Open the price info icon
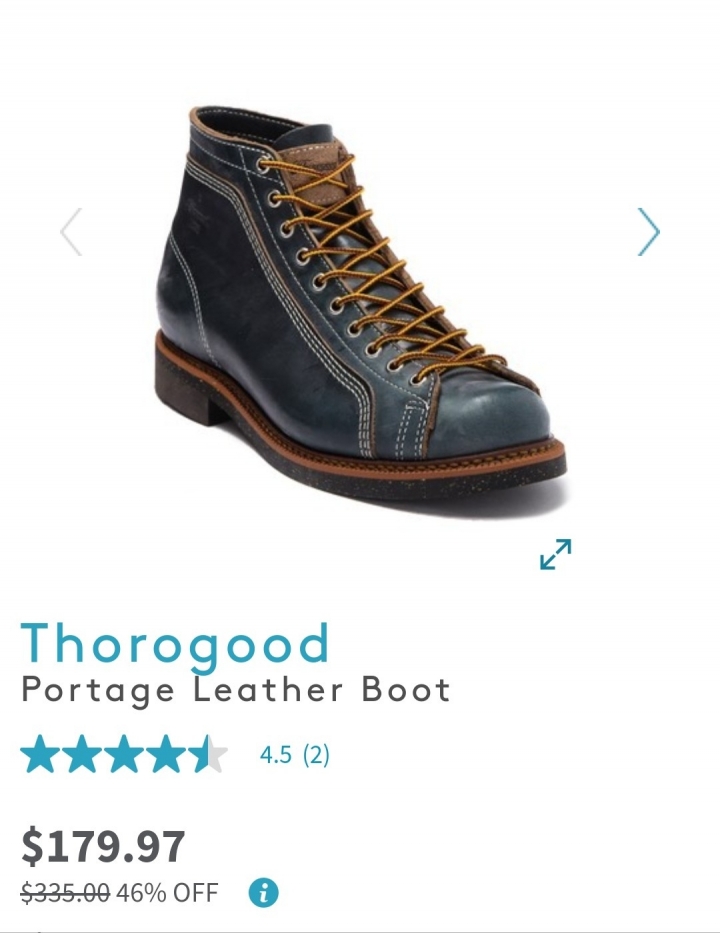This screenshot has height=933, width=720. (x=264, y=893)
